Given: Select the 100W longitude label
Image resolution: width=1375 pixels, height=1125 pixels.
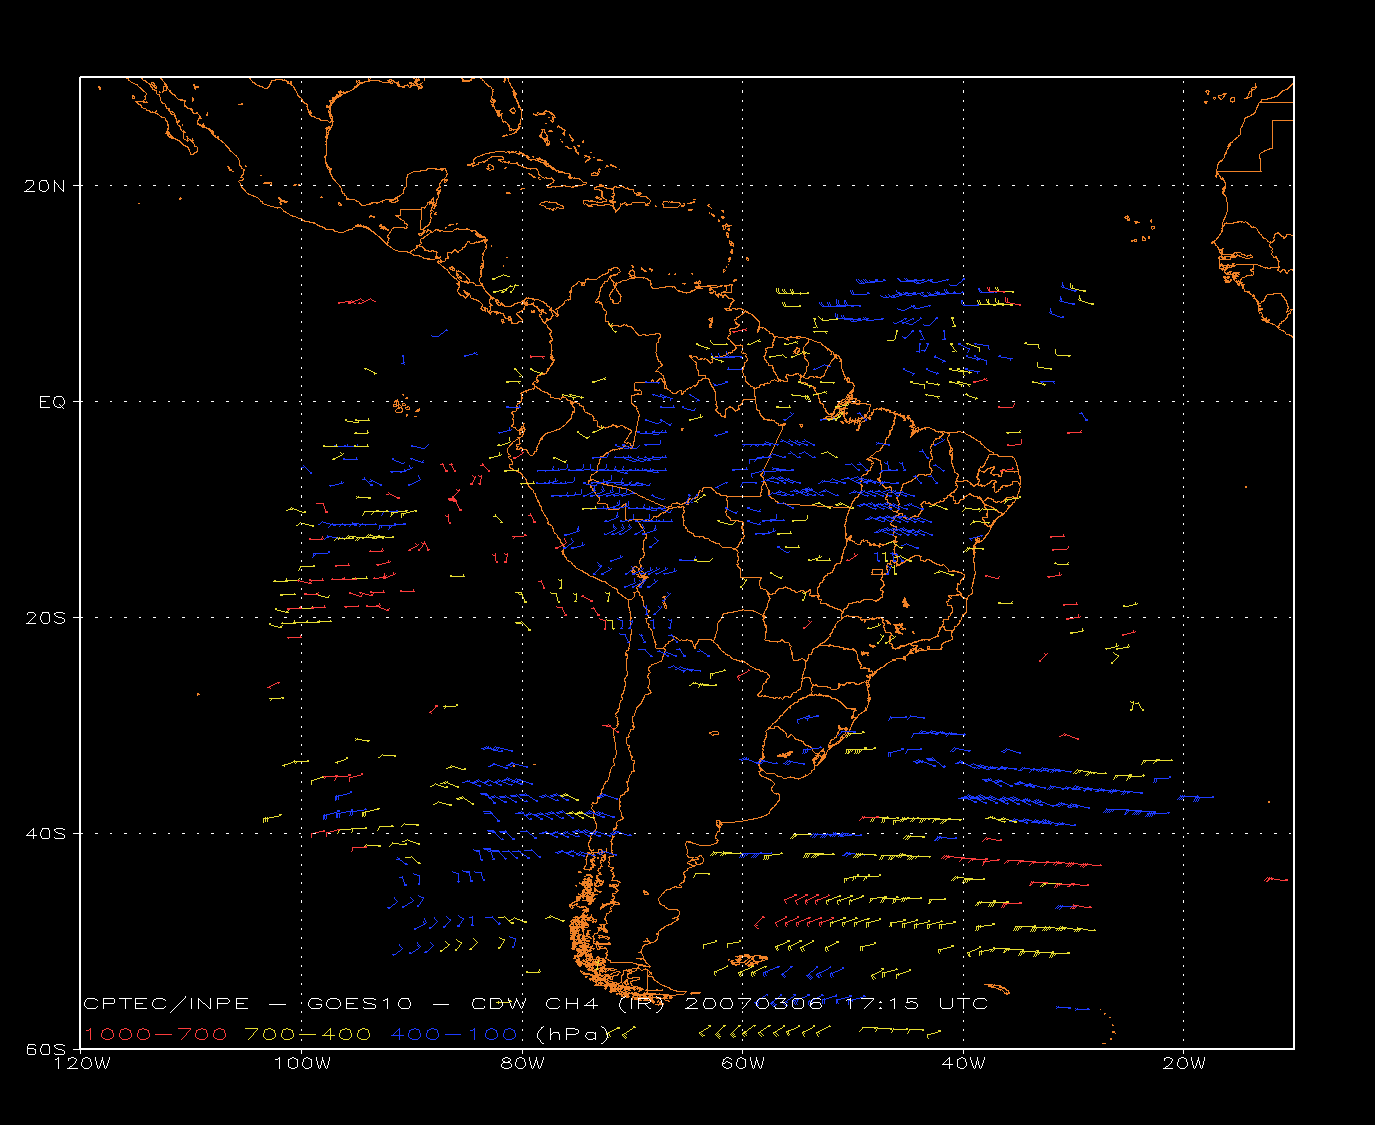Looking at the screenshot, I should pyautogui.click(x=302, y=1063).
